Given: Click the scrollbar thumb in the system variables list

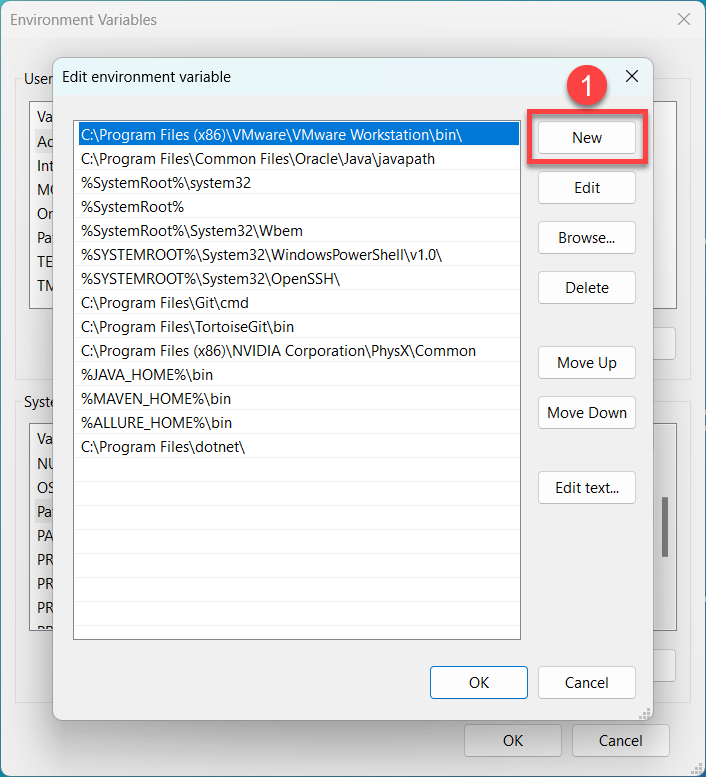Looking at the screenshot, I should 665,527.
